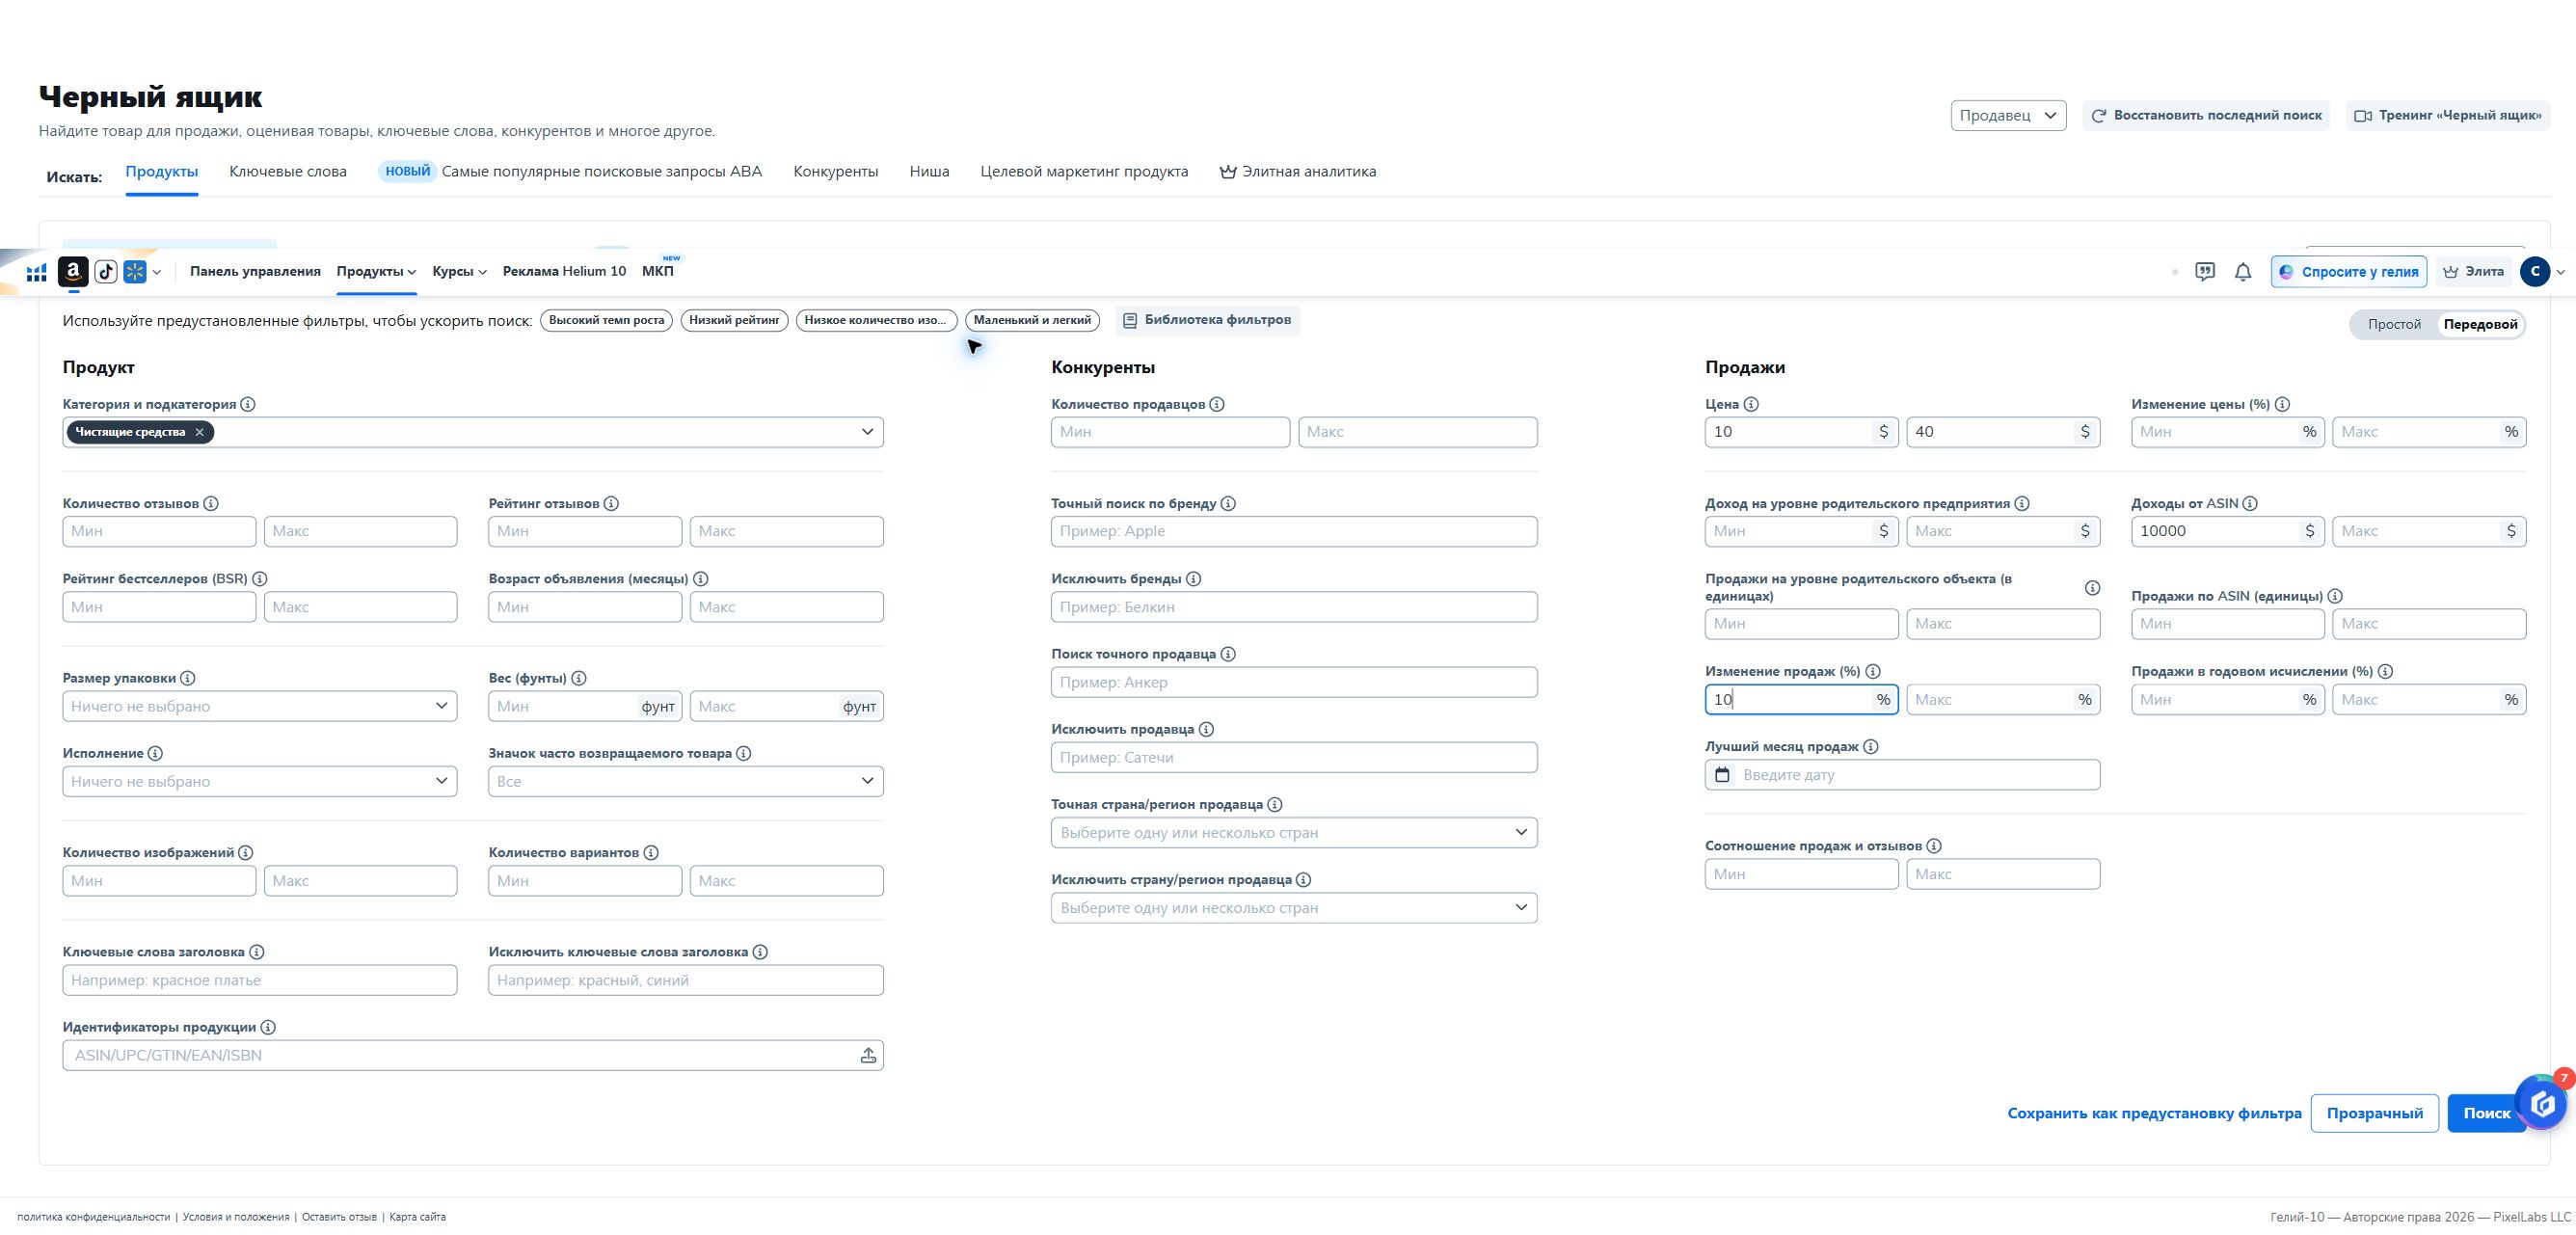
Task: Open the Helium 10 apps grid icon
Action: 37,272
